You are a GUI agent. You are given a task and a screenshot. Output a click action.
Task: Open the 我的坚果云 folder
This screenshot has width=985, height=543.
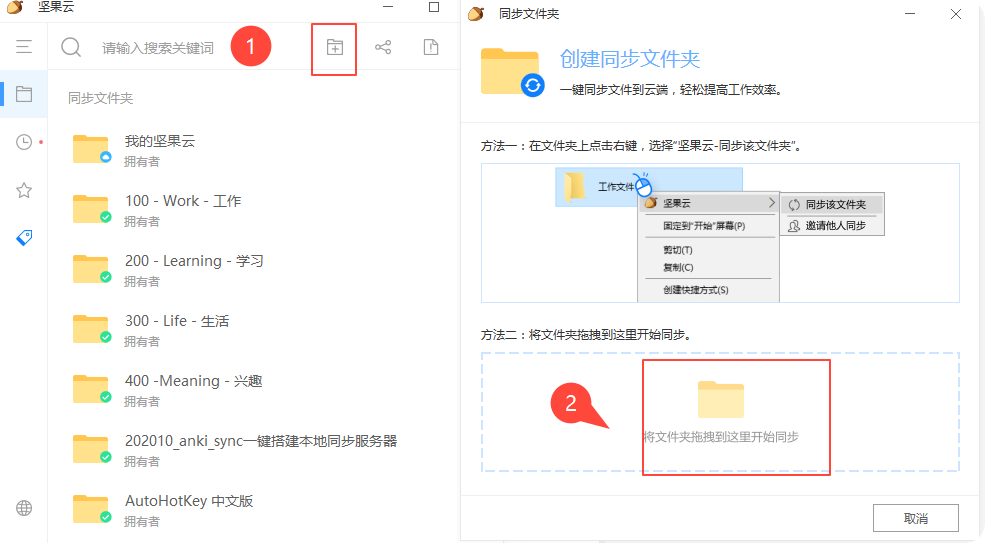254,150
